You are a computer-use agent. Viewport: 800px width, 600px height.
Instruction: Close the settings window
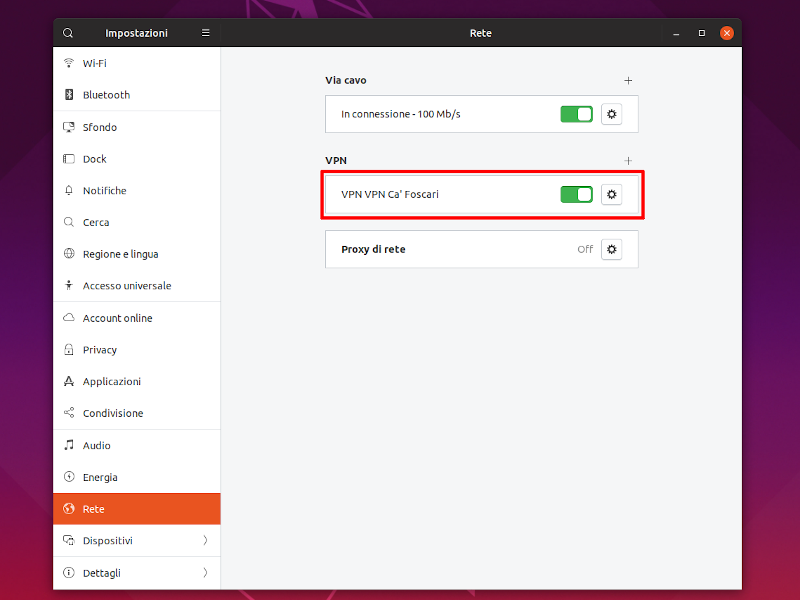tap(727, 33)
